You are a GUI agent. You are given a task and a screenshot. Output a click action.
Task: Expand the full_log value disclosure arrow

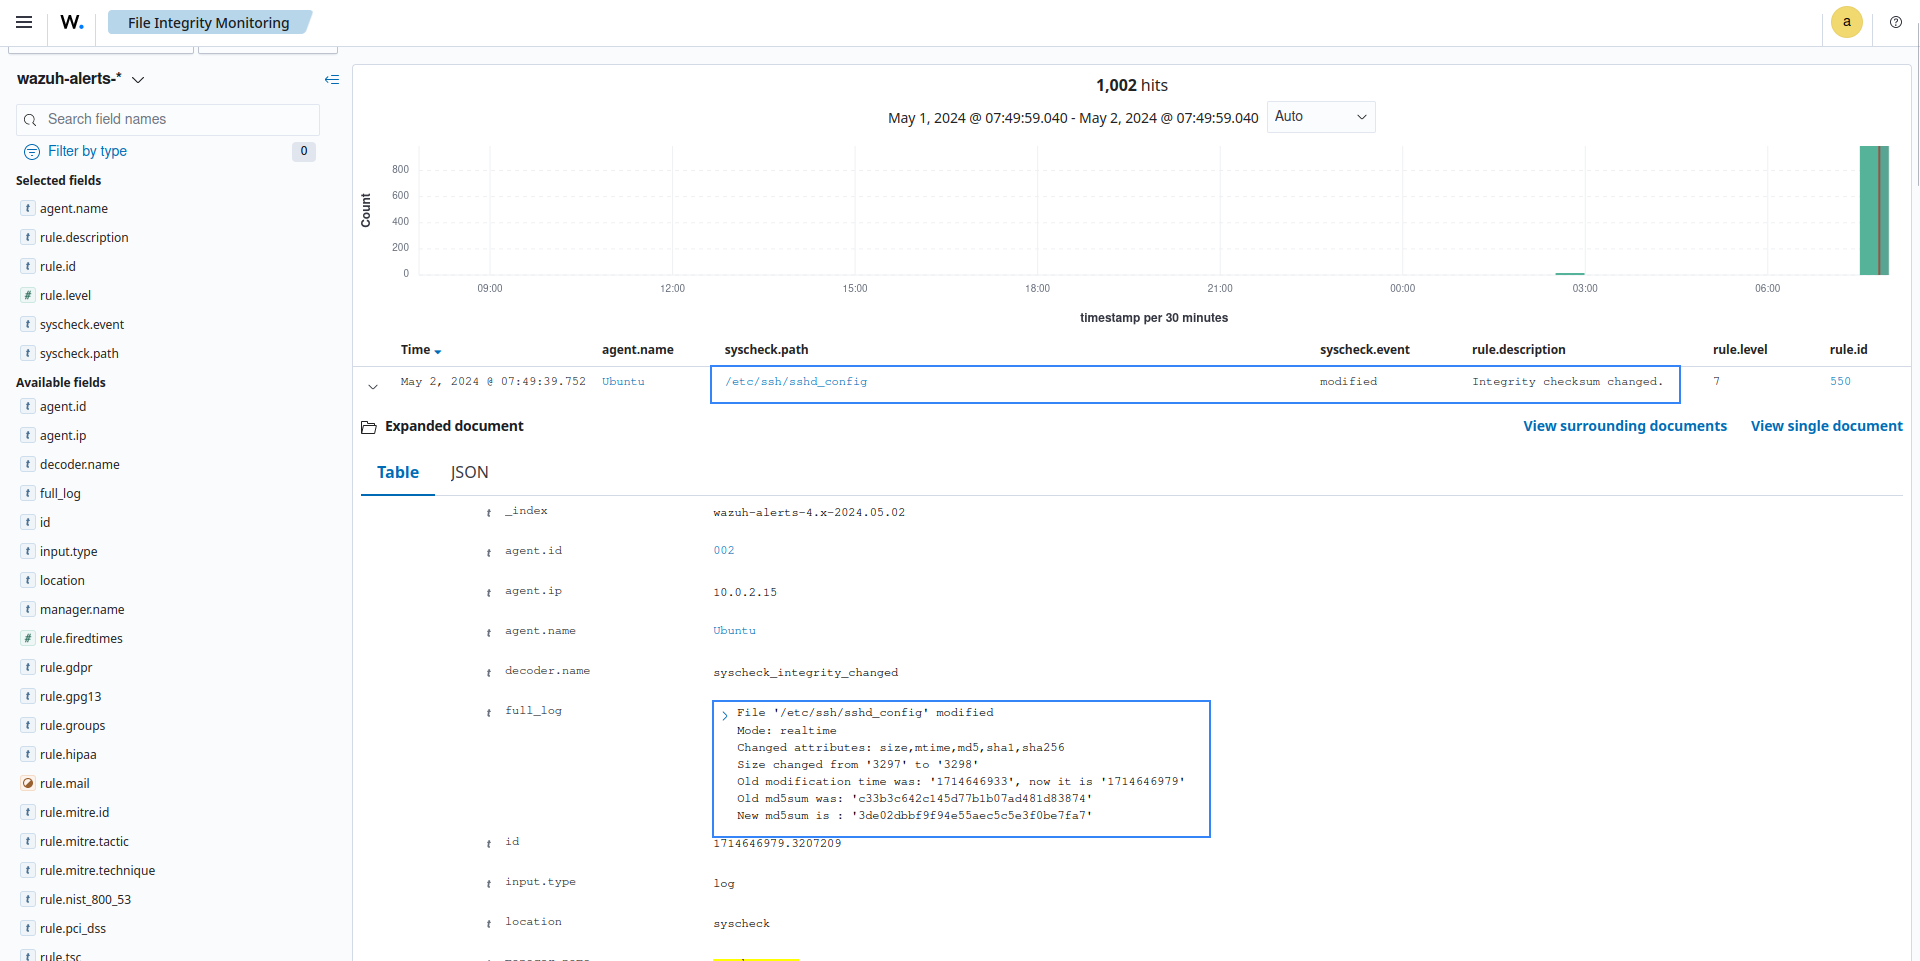(724, 714)
